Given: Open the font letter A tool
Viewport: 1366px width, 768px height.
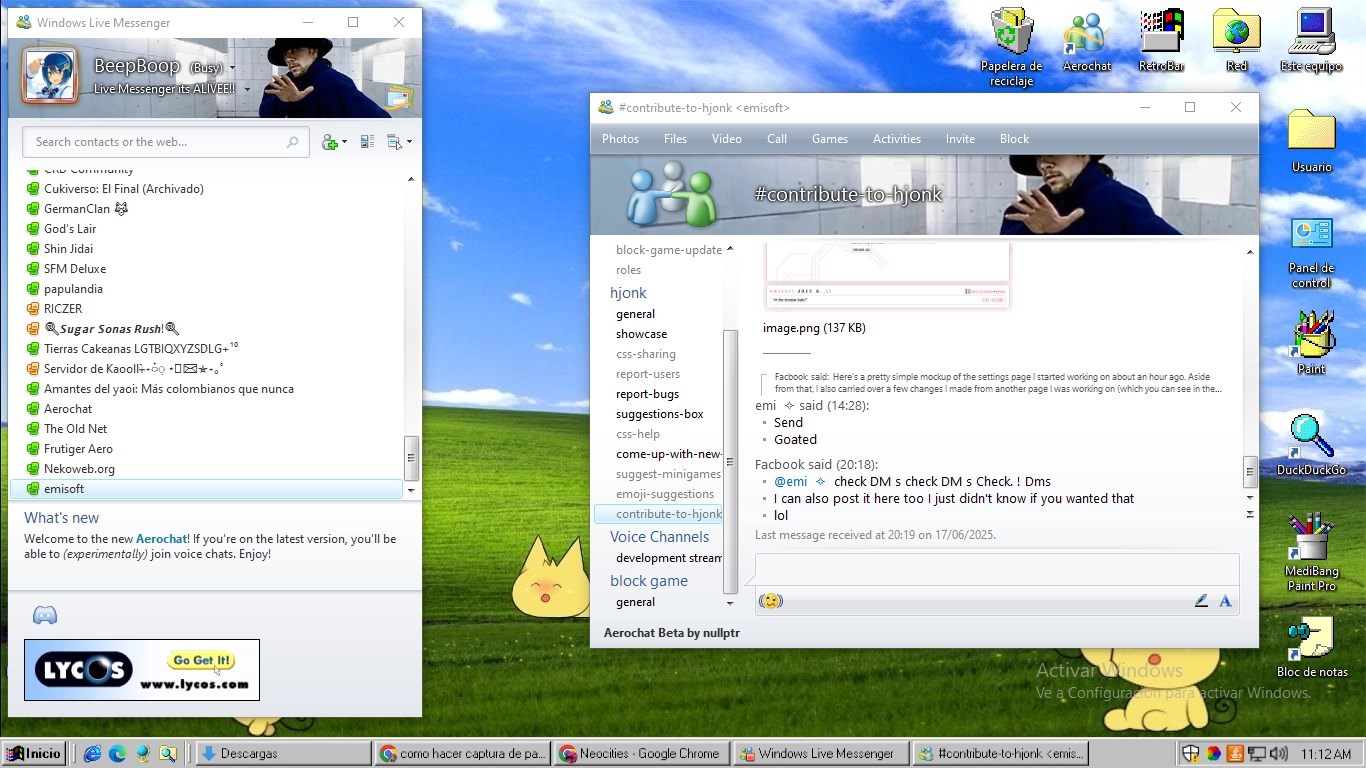Looking at the screenshot, I should point(1225,601).
